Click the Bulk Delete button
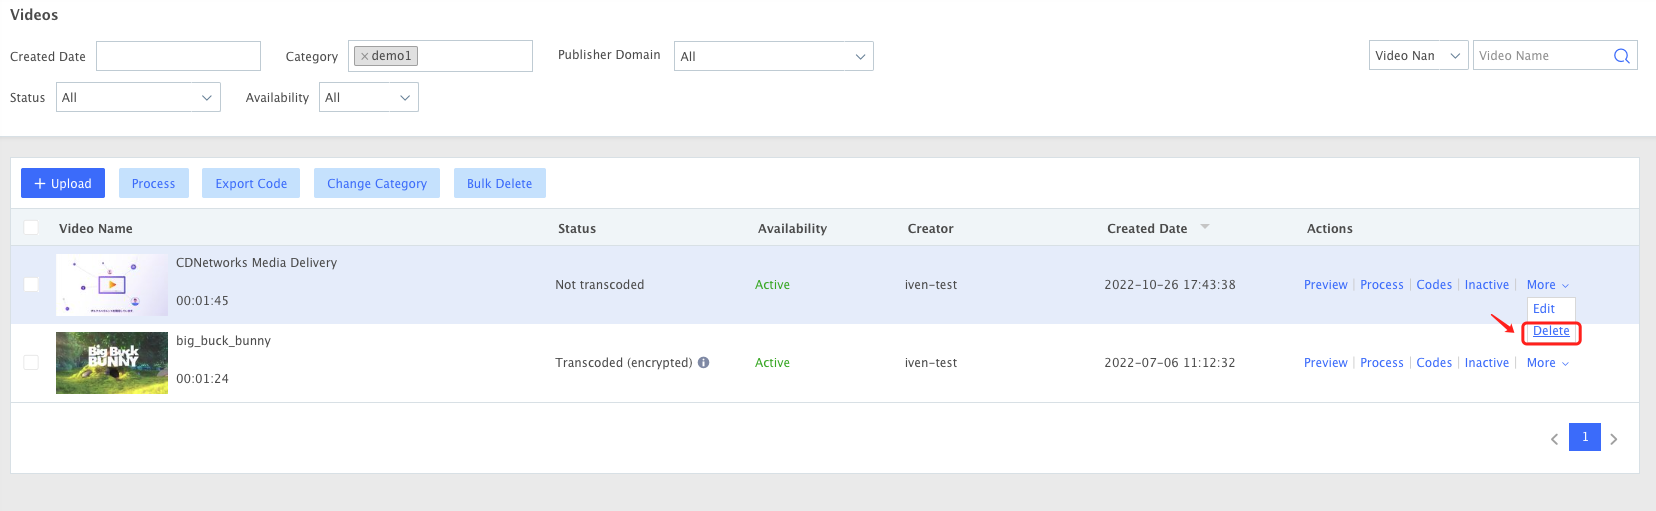This screenshot has height=511, width=1656. click(499, 183)
